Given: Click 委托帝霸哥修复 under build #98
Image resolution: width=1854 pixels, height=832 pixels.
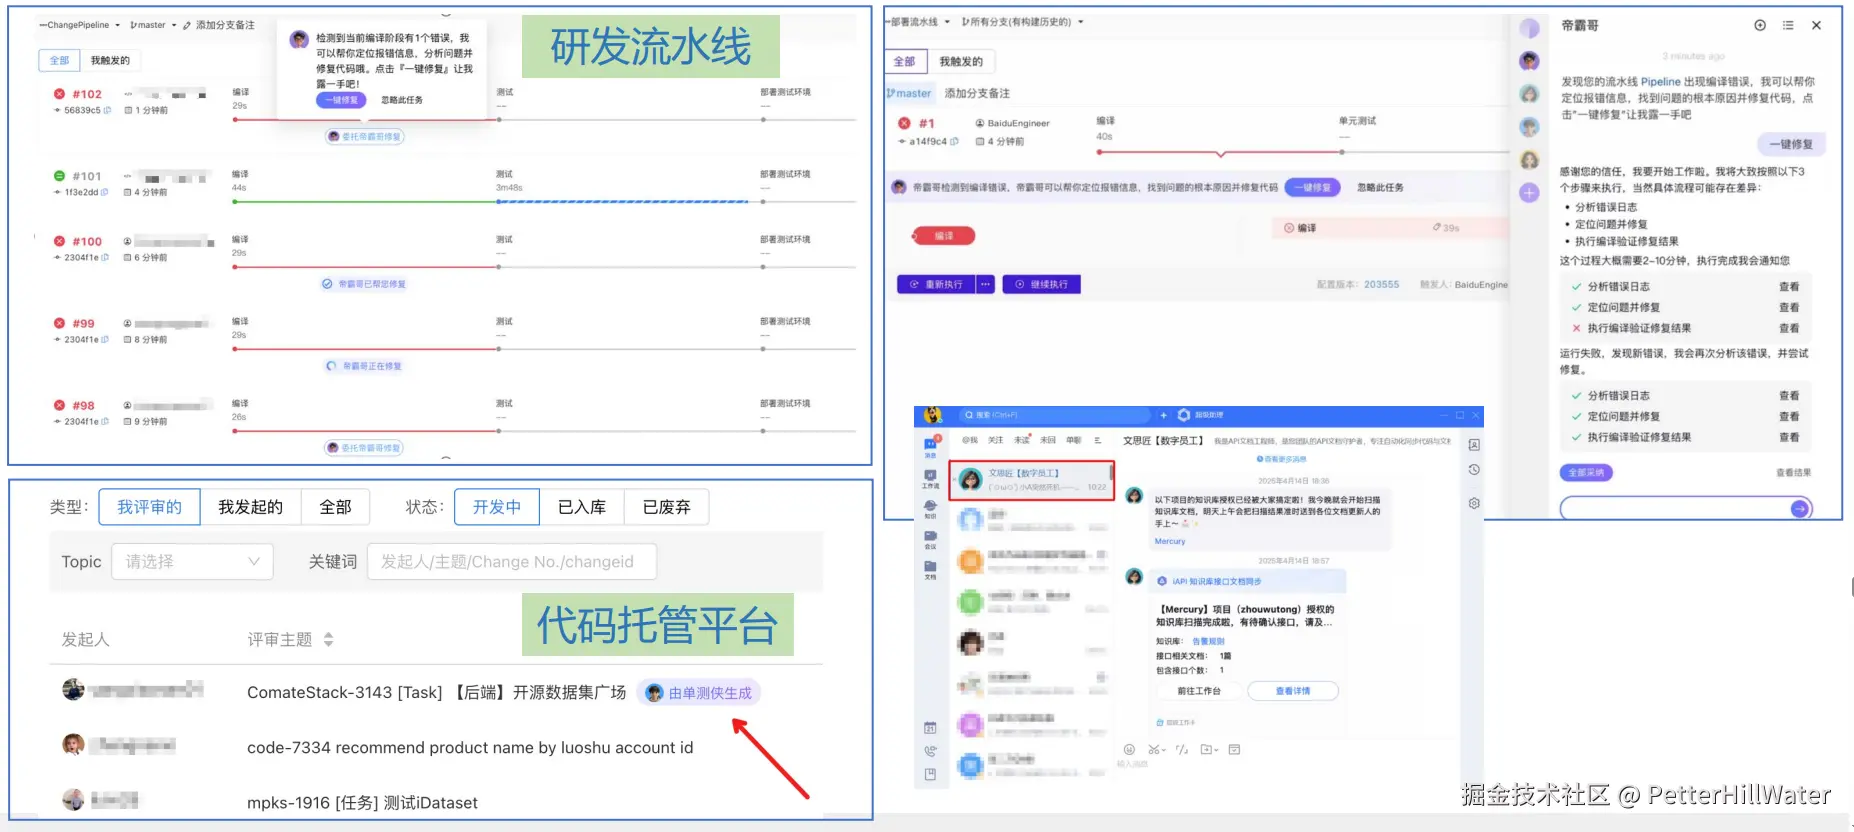Looking at the screenshot, I should pyautogui.click(x=365, y=448).
